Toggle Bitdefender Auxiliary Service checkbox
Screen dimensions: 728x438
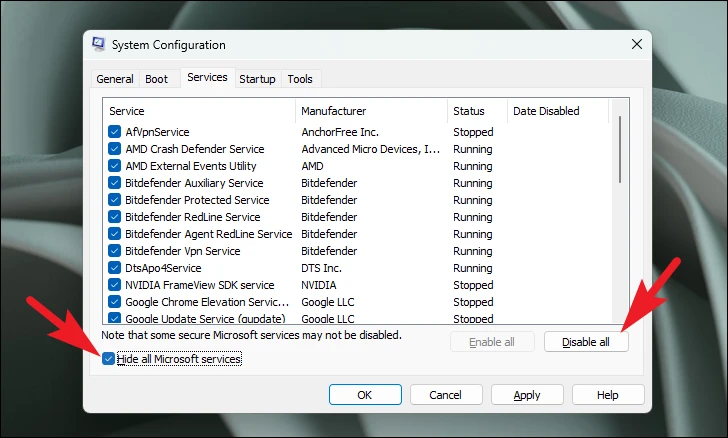coord(114,183)
